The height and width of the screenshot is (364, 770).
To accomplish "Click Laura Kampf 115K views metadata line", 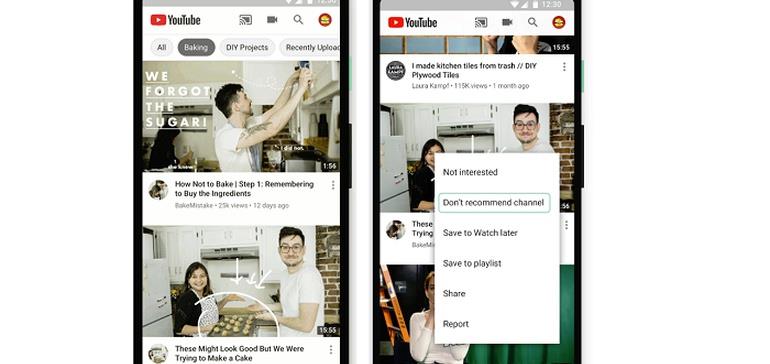I will coord(470,86).
